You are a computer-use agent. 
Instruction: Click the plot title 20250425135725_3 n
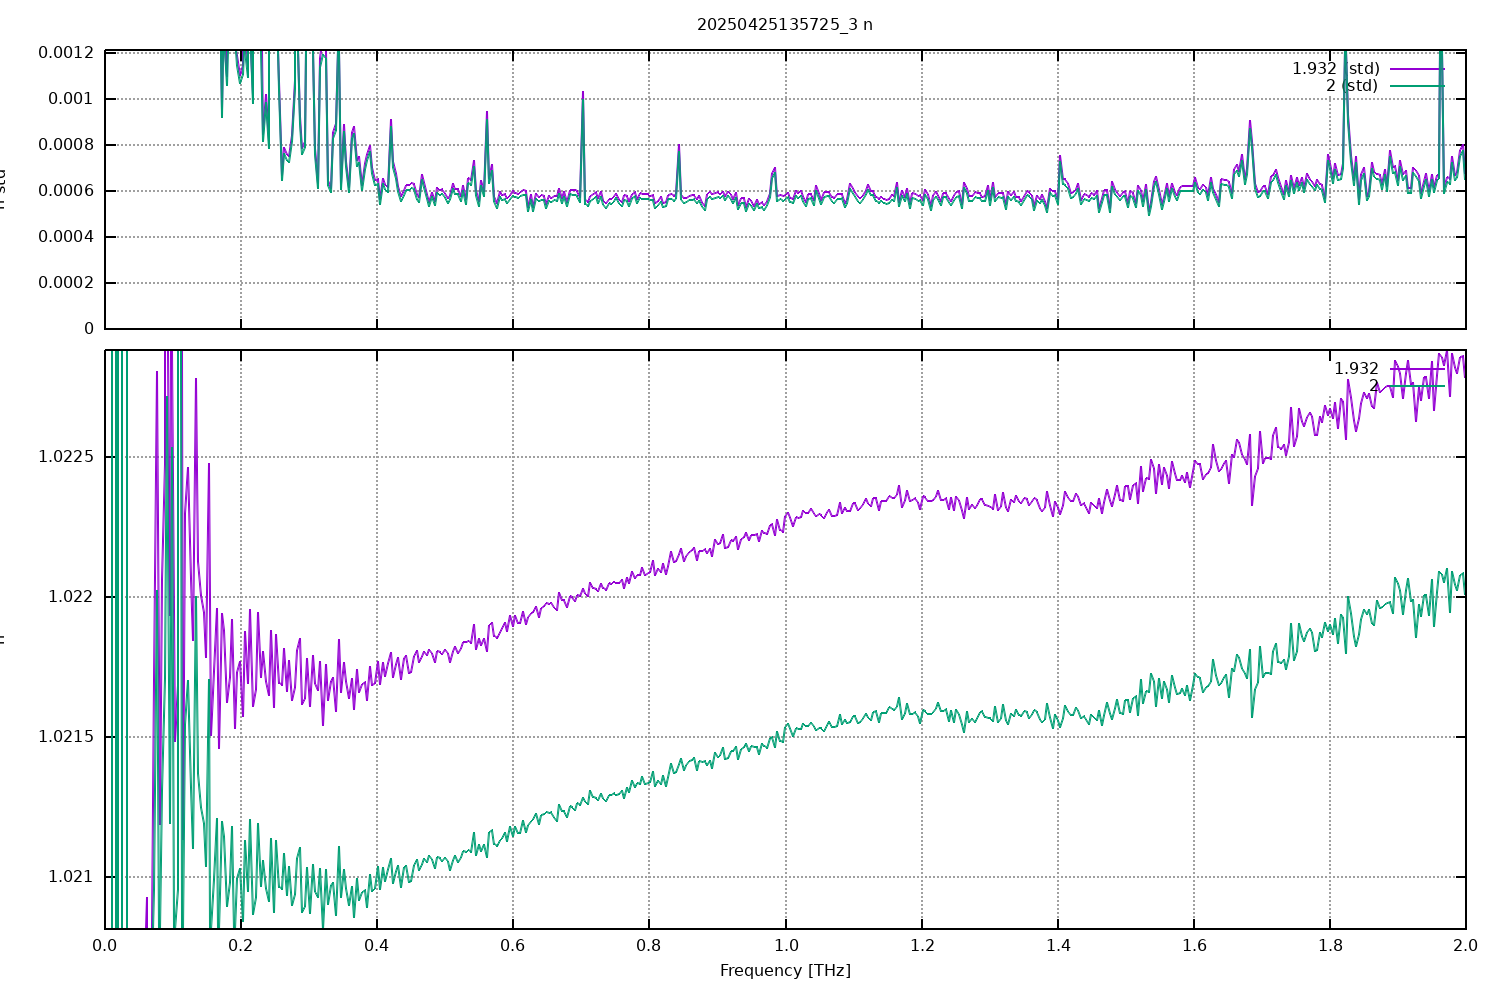pos(784,24)
